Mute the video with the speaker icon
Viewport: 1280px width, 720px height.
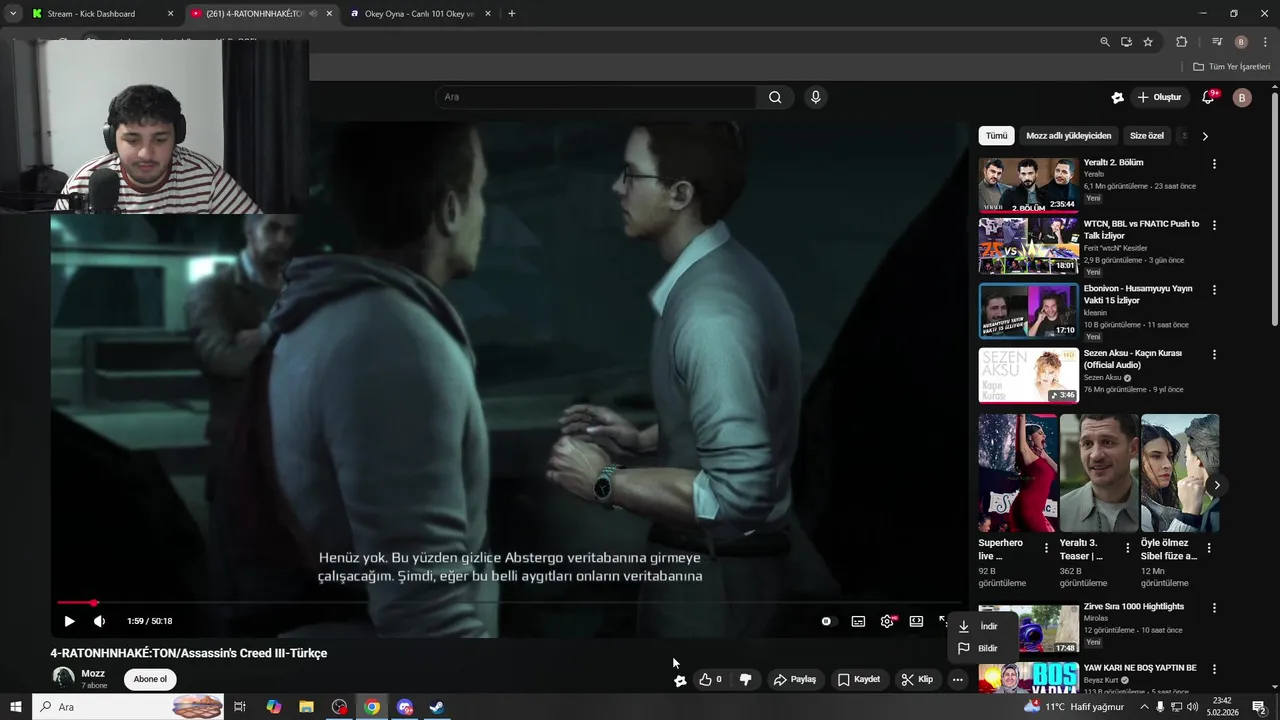(x=99, y=621)
